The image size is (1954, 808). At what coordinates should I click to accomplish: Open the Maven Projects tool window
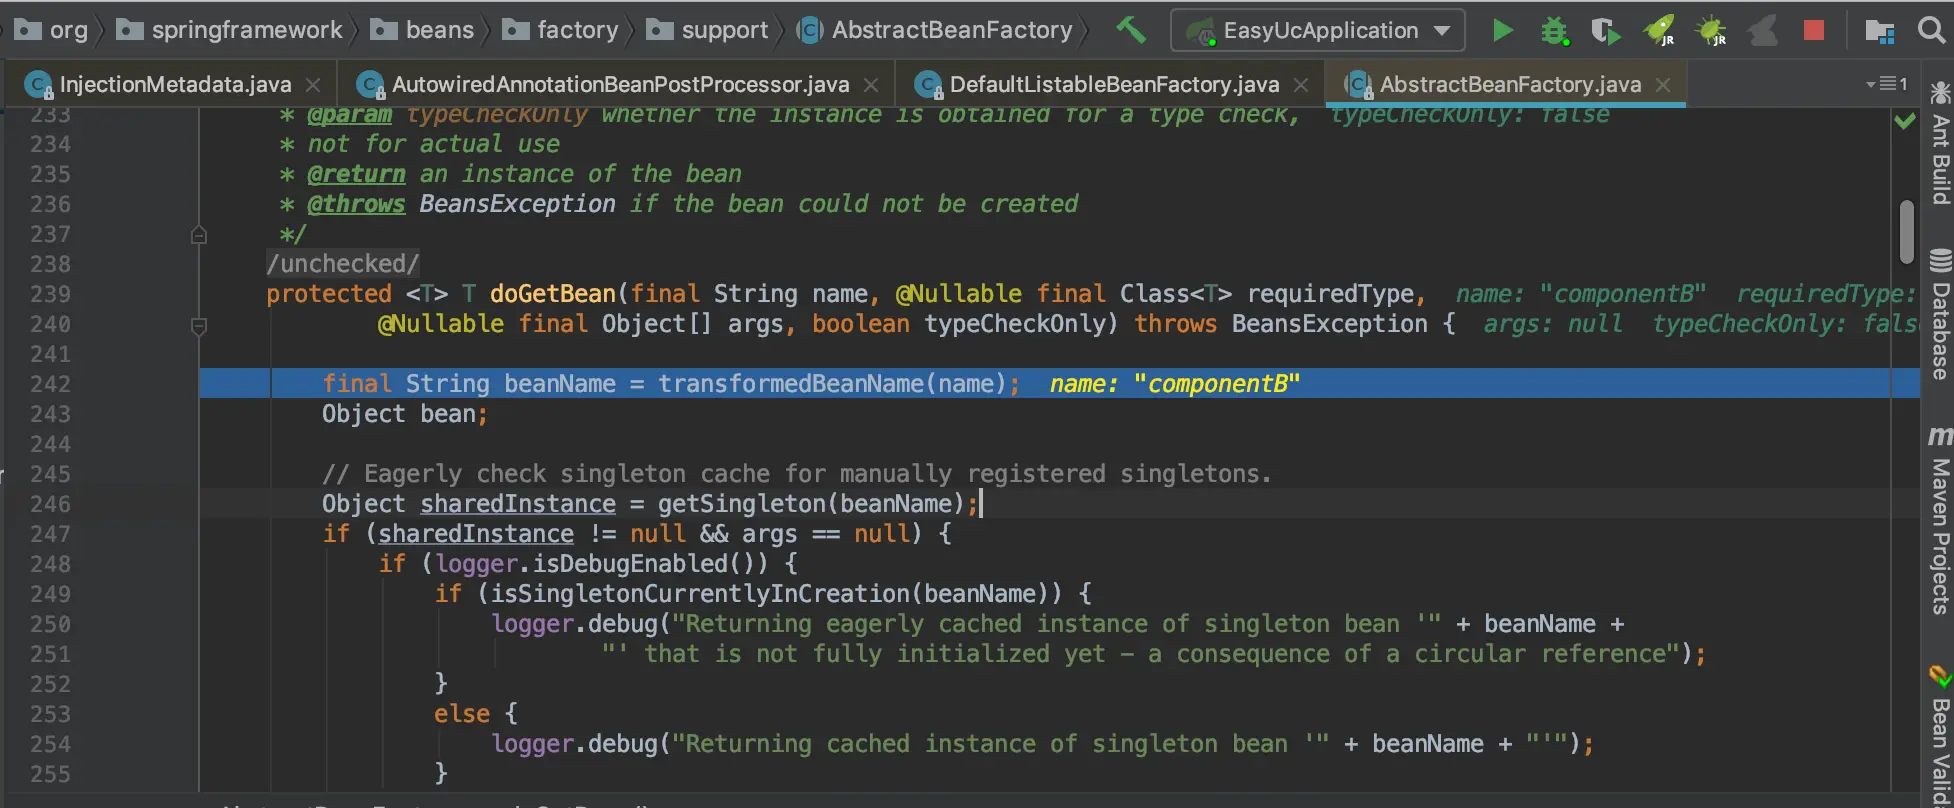[x=1940, y=520]
